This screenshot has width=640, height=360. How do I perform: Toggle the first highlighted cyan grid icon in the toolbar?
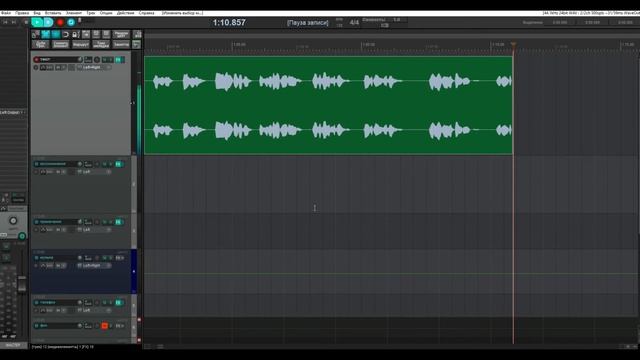pos(46,34)
